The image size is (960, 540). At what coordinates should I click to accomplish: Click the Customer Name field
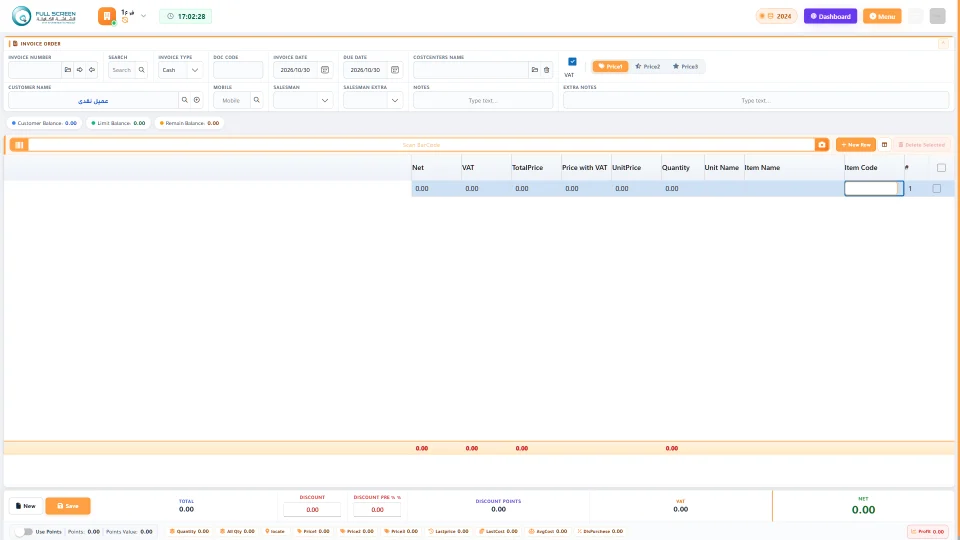tap(93, 100)
